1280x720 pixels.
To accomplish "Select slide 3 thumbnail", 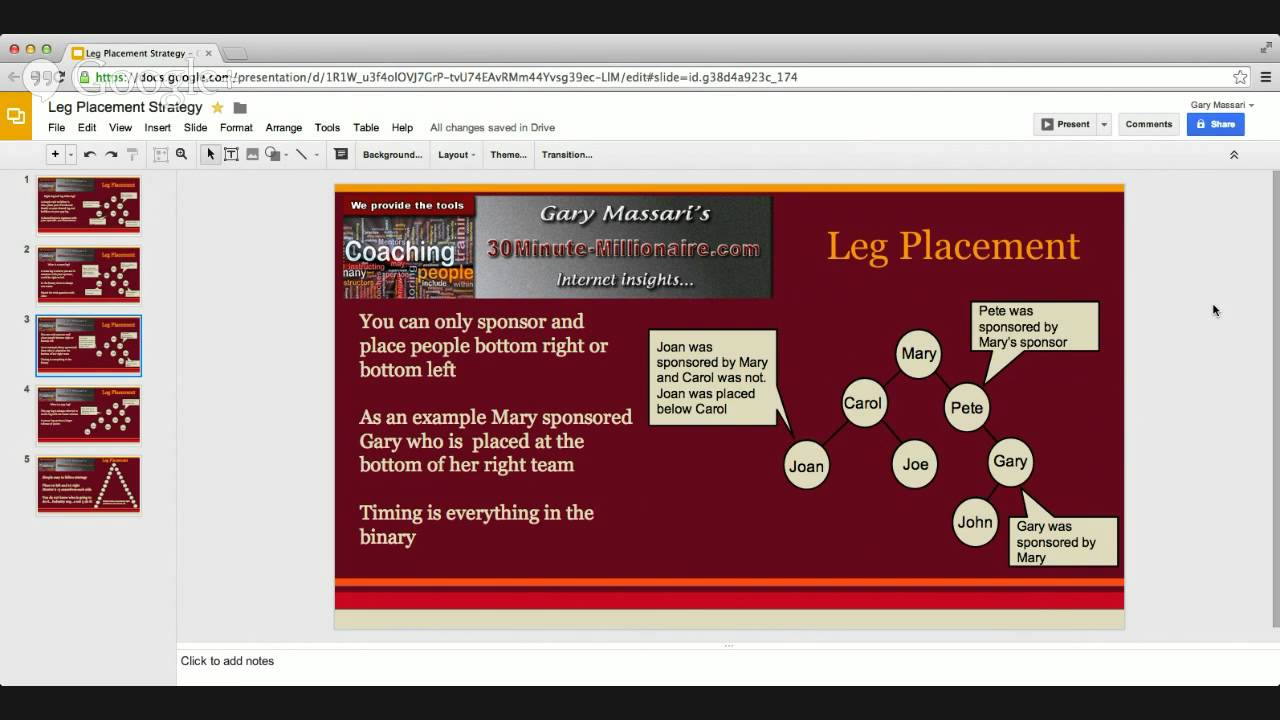I will tap(89, 346).
